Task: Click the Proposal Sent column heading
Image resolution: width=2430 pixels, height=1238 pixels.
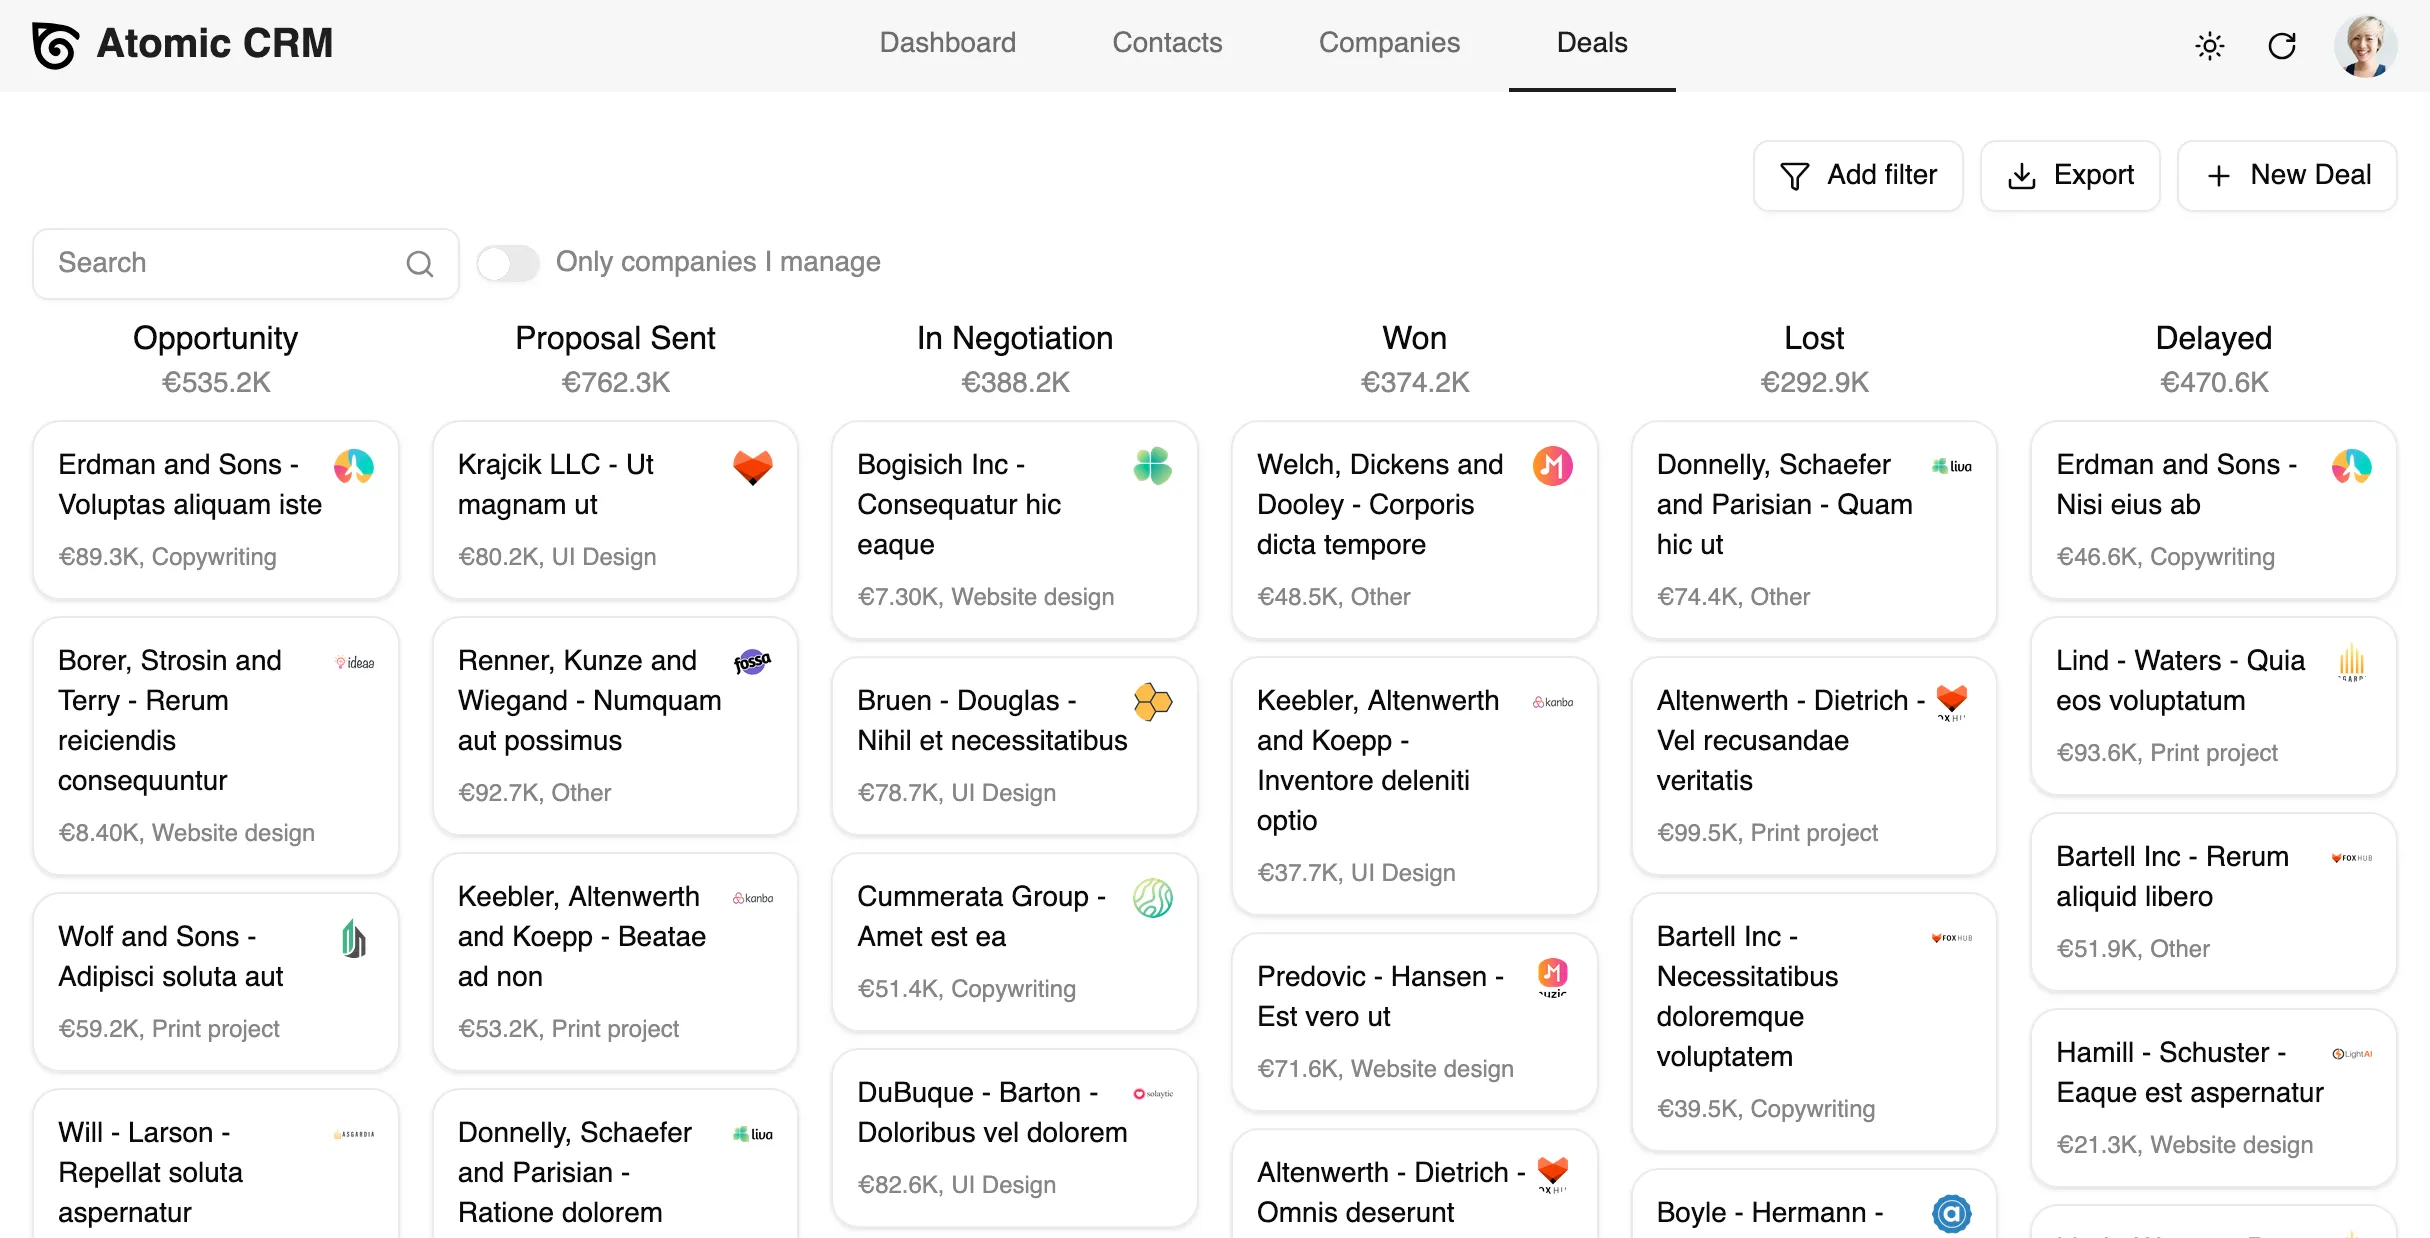Action: click(x=615, y=338)
